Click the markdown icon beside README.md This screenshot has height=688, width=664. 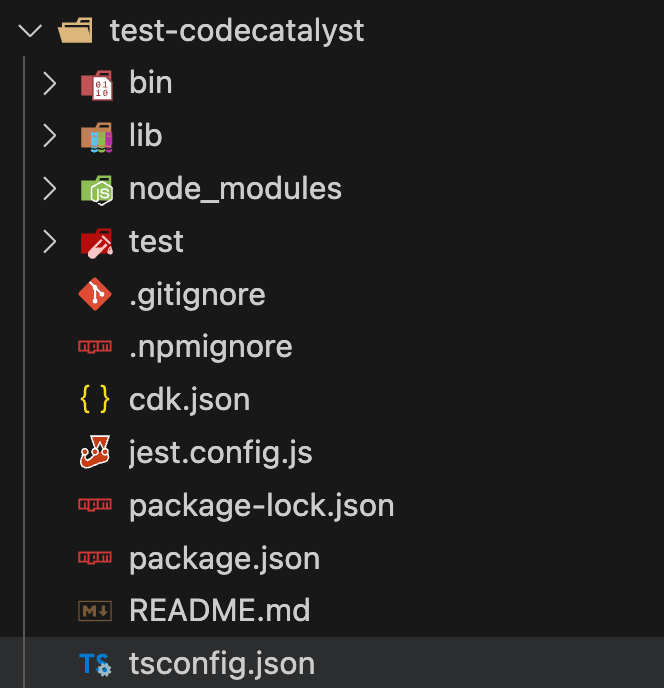[x=95, y=611]
